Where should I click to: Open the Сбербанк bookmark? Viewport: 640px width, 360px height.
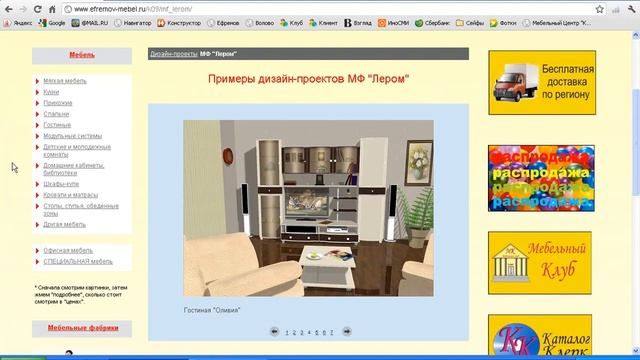pyautogui.click(x=432, y=23)
